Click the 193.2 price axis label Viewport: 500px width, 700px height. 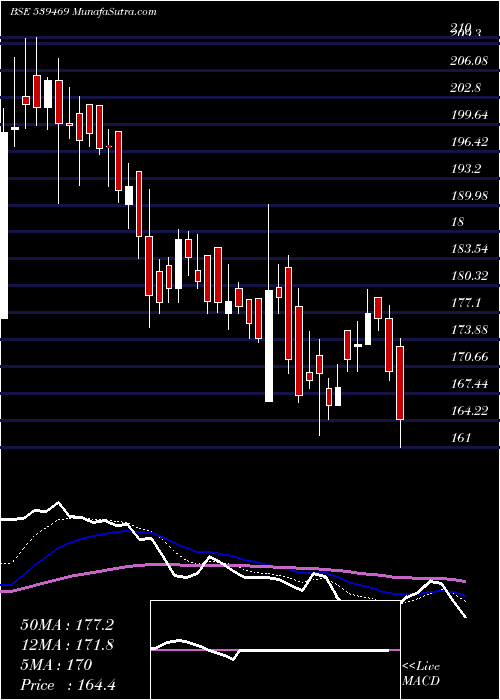(x=465, y=169)
